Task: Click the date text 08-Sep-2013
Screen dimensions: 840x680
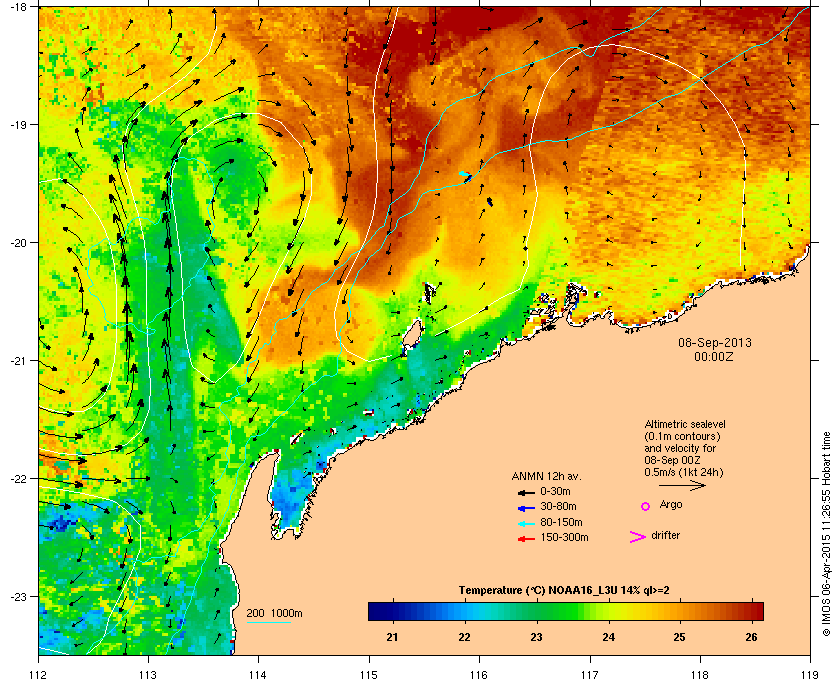Action: tap(715, 343)
